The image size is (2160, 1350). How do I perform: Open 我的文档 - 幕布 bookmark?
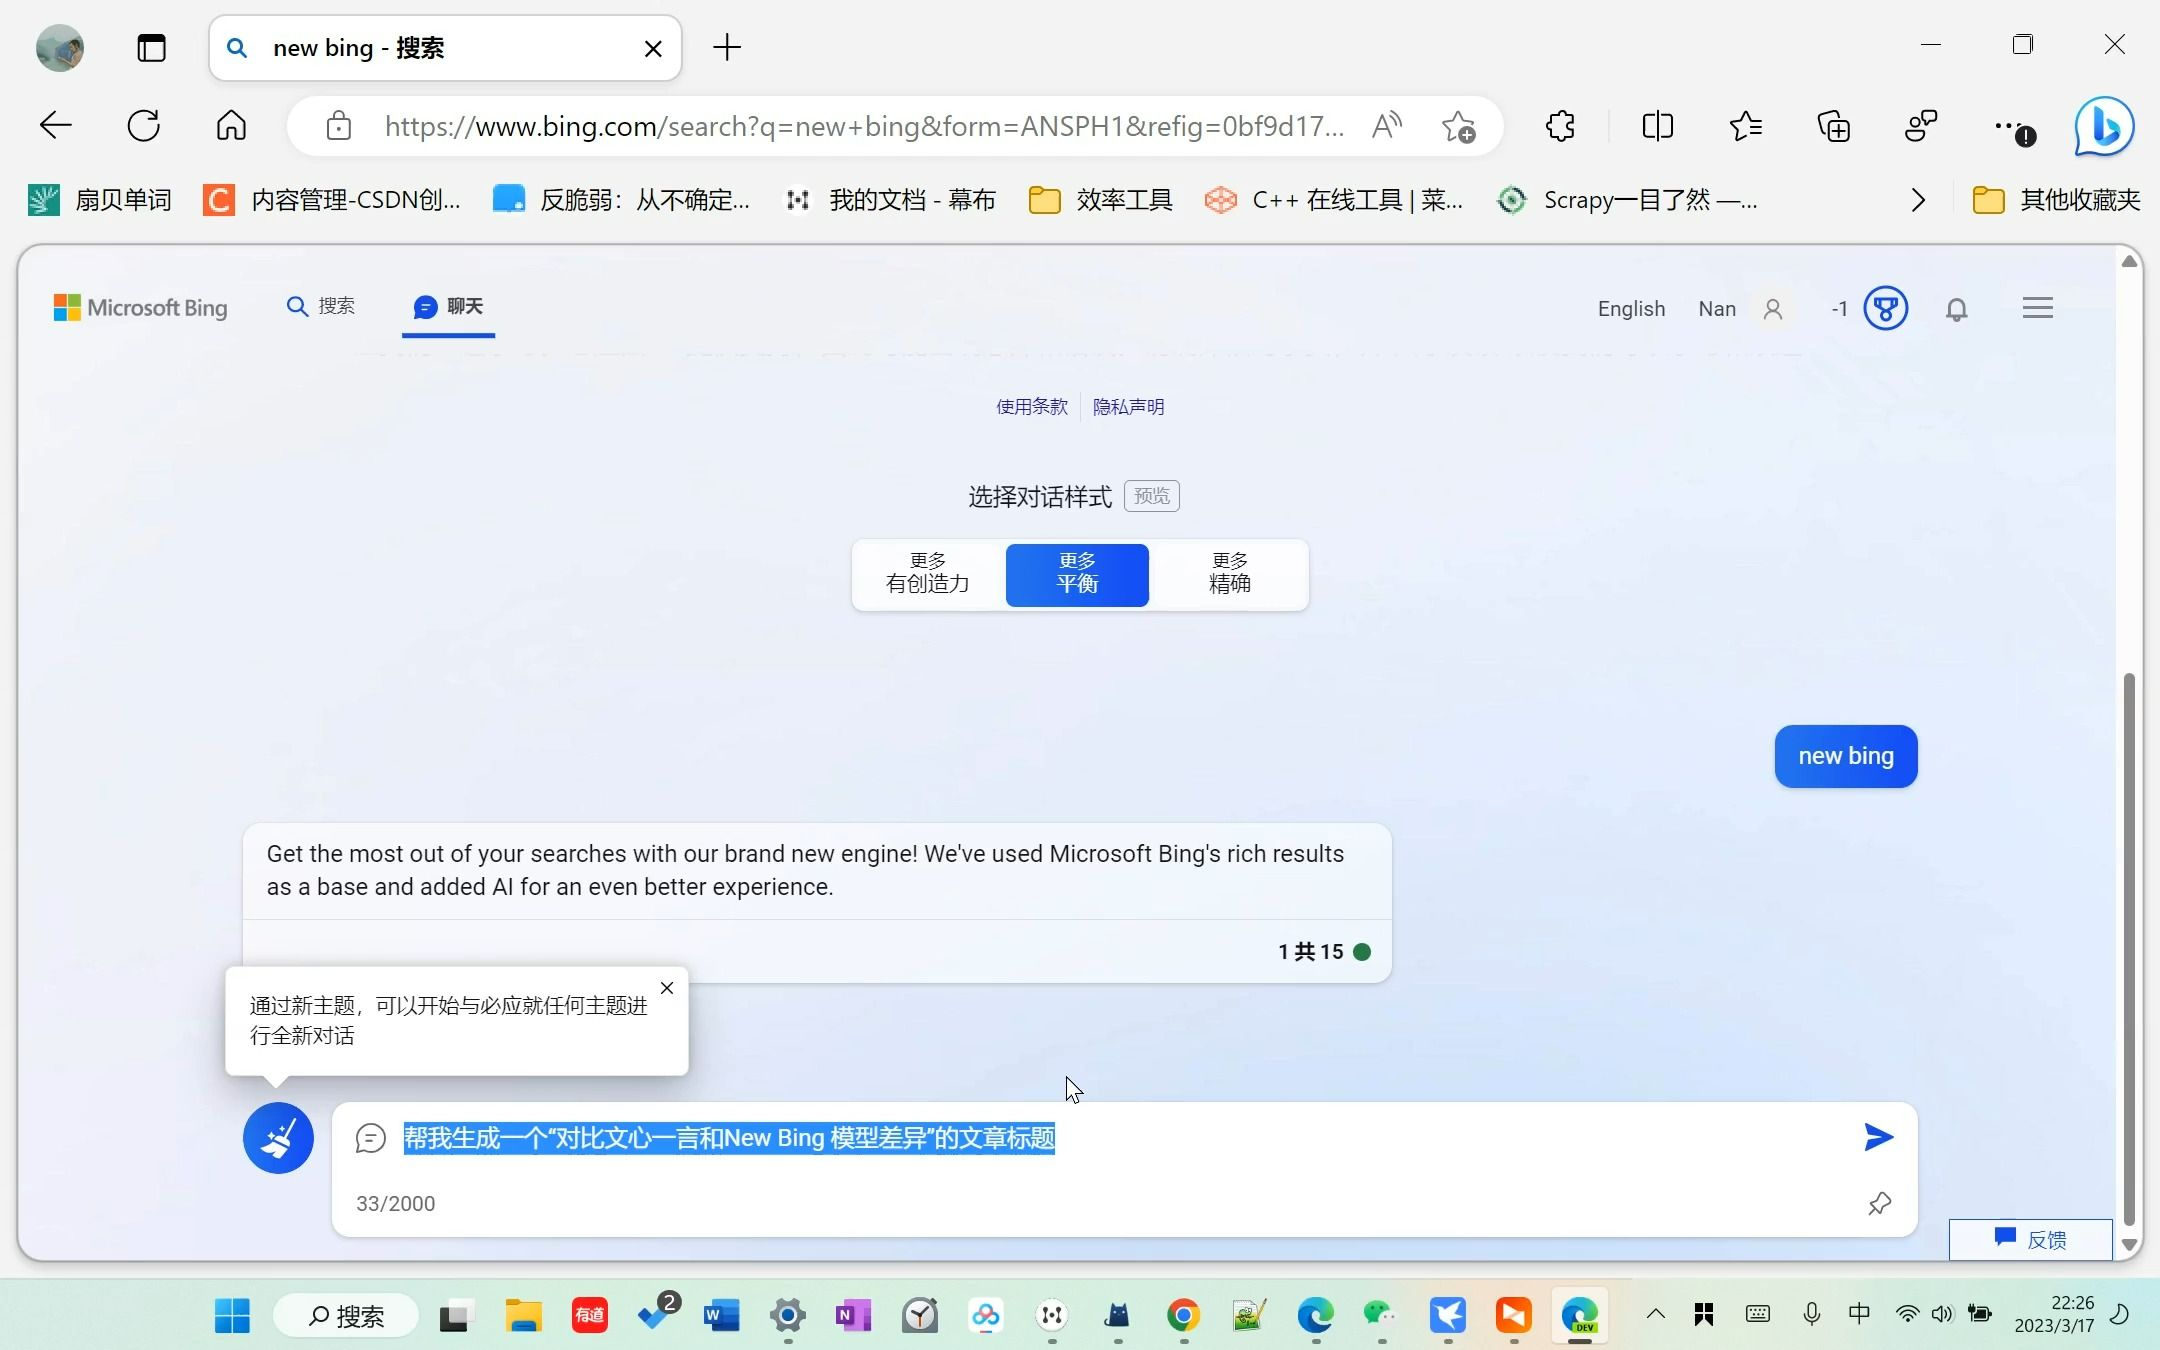[890, 200]
